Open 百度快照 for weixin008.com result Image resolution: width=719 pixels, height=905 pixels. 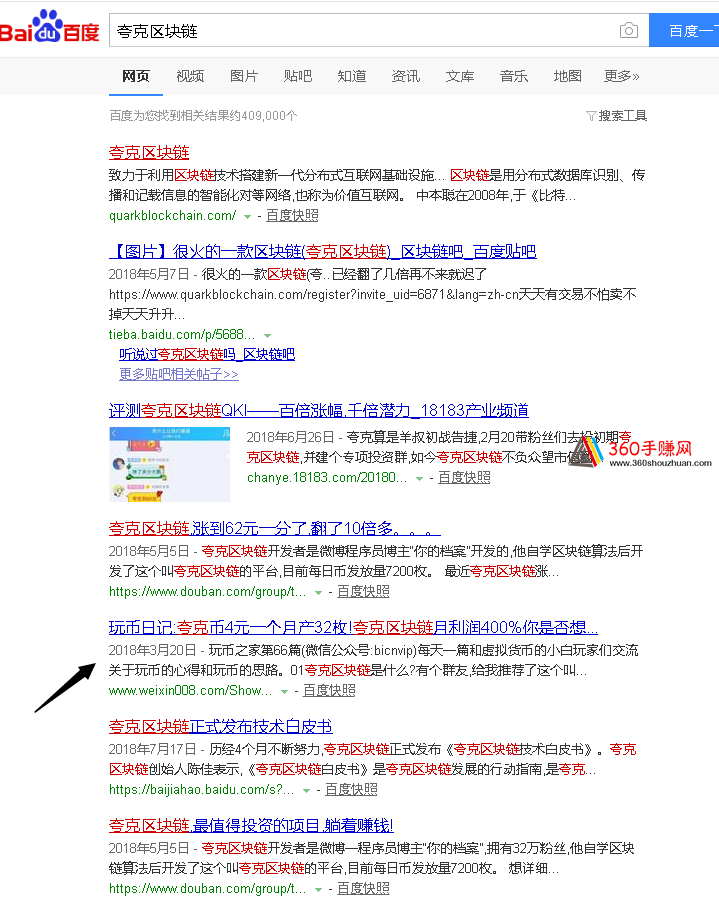329,690
